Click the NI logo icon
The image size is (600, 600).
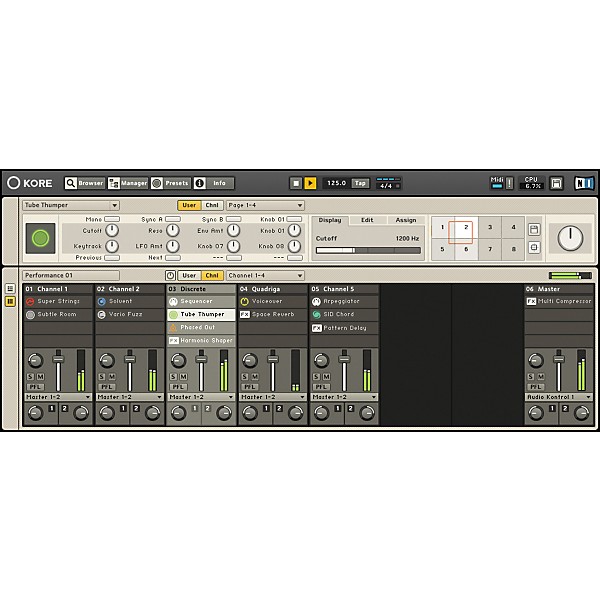click(584, 183)
